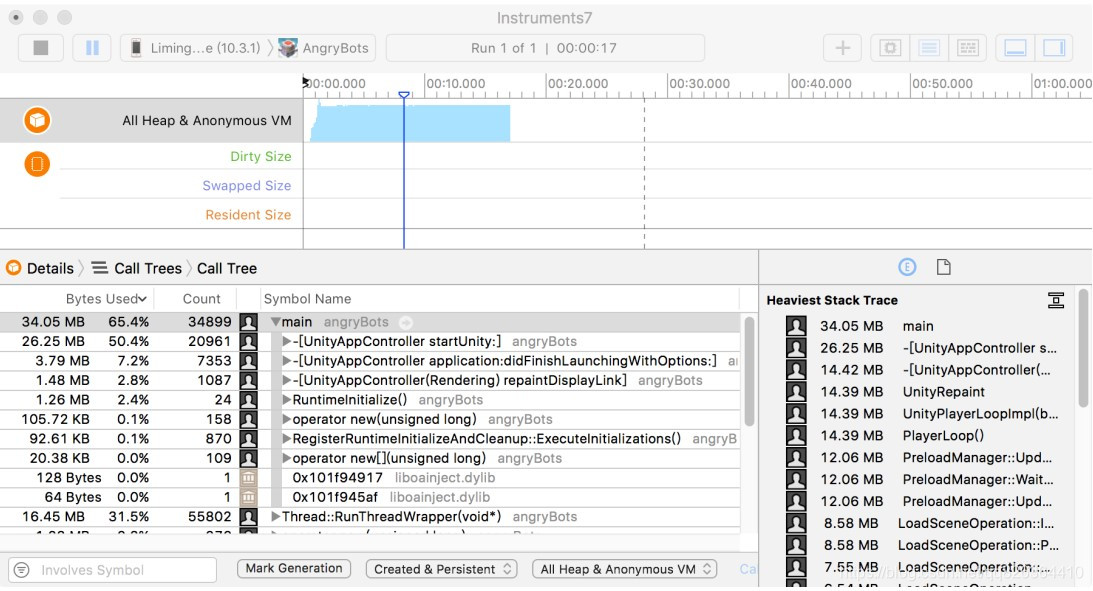The width and height of the screenshot is (1093, 591).
Task: Click the stack trace panel vertical scrollbar
Action: pyautogui.click(x=1083, y=348)
